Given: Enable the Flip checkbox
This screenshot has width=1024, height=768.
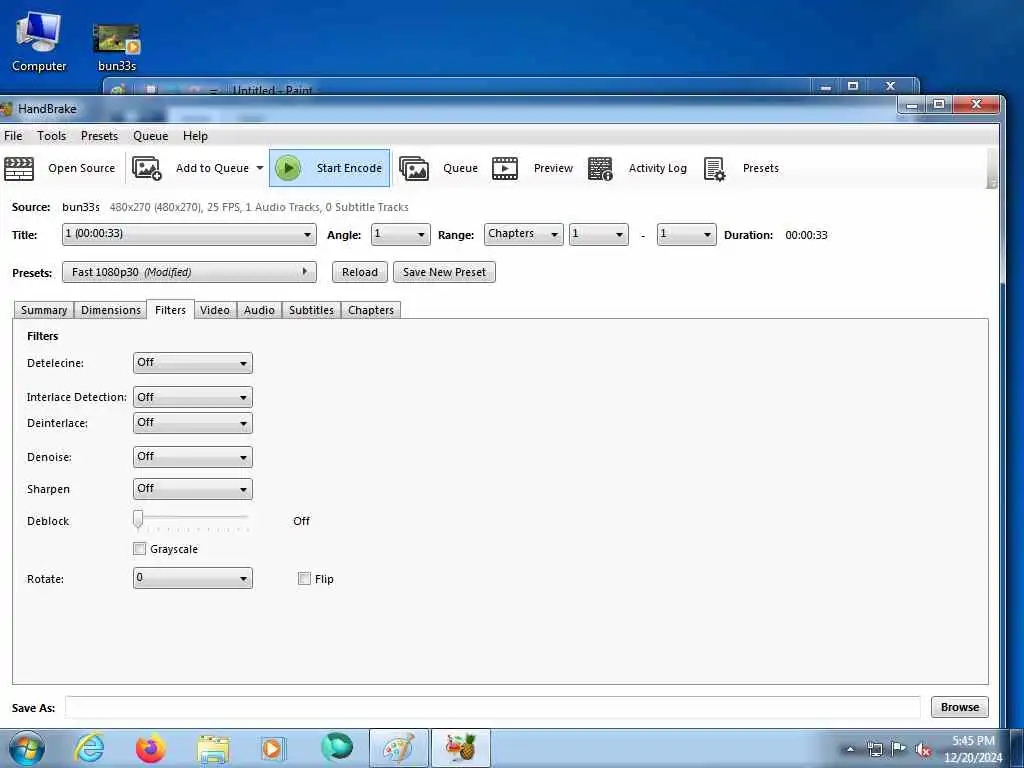Looking at the screenshot, I should click(304, 579).
